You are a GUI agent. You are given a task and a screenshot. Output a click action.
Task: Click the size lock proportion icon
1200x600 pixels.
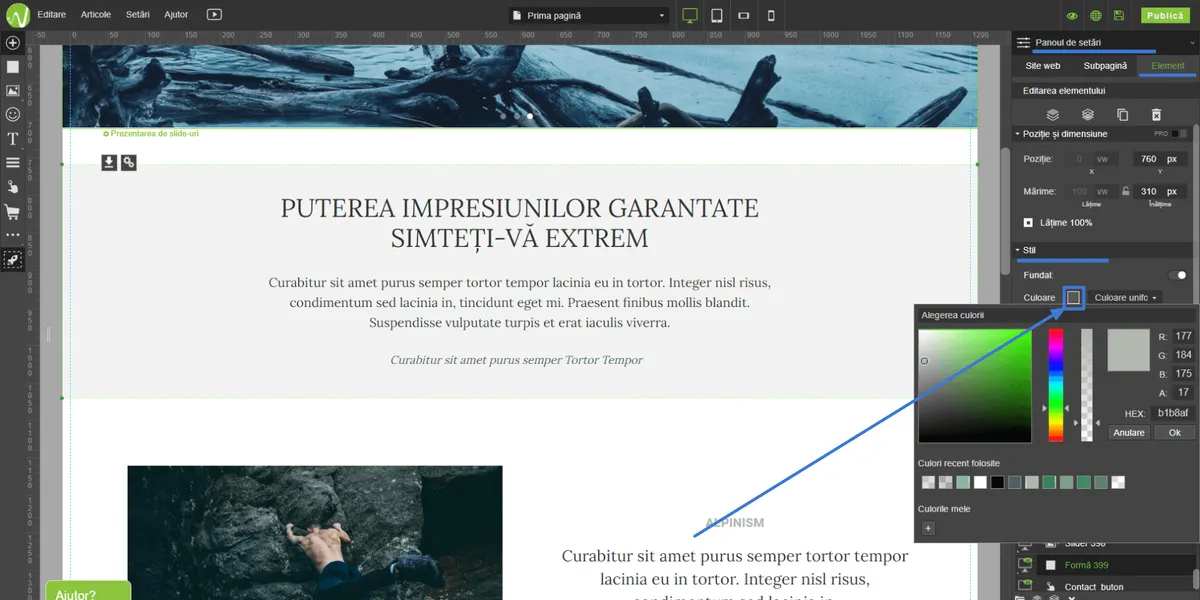pos(1126,191)
